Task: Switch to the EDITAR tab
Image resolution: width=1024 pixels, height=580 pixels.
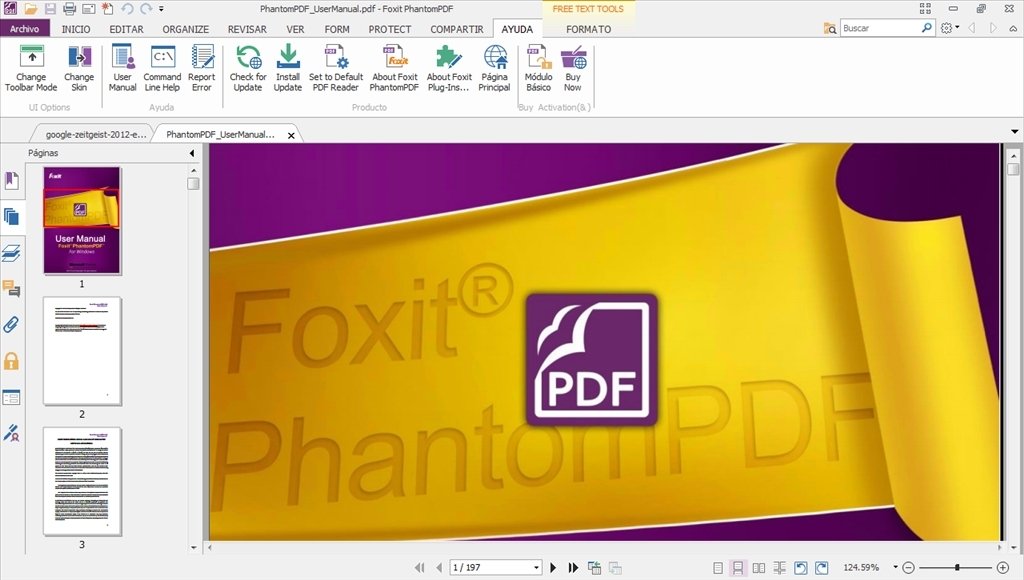Action: pyautogui.click(x=126, y=29)
